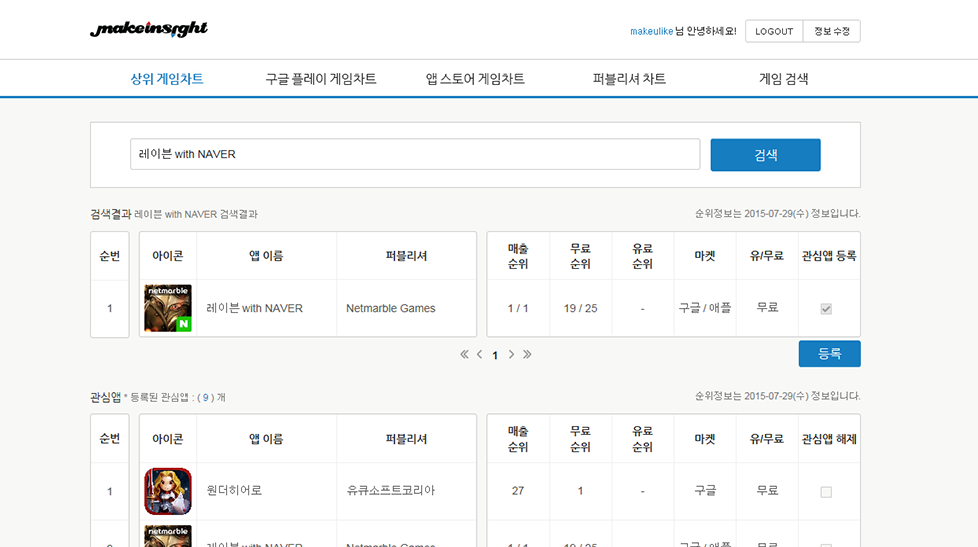Click the makeinsight logo
The image size is (978, 547).
click(x=149, y=29)
